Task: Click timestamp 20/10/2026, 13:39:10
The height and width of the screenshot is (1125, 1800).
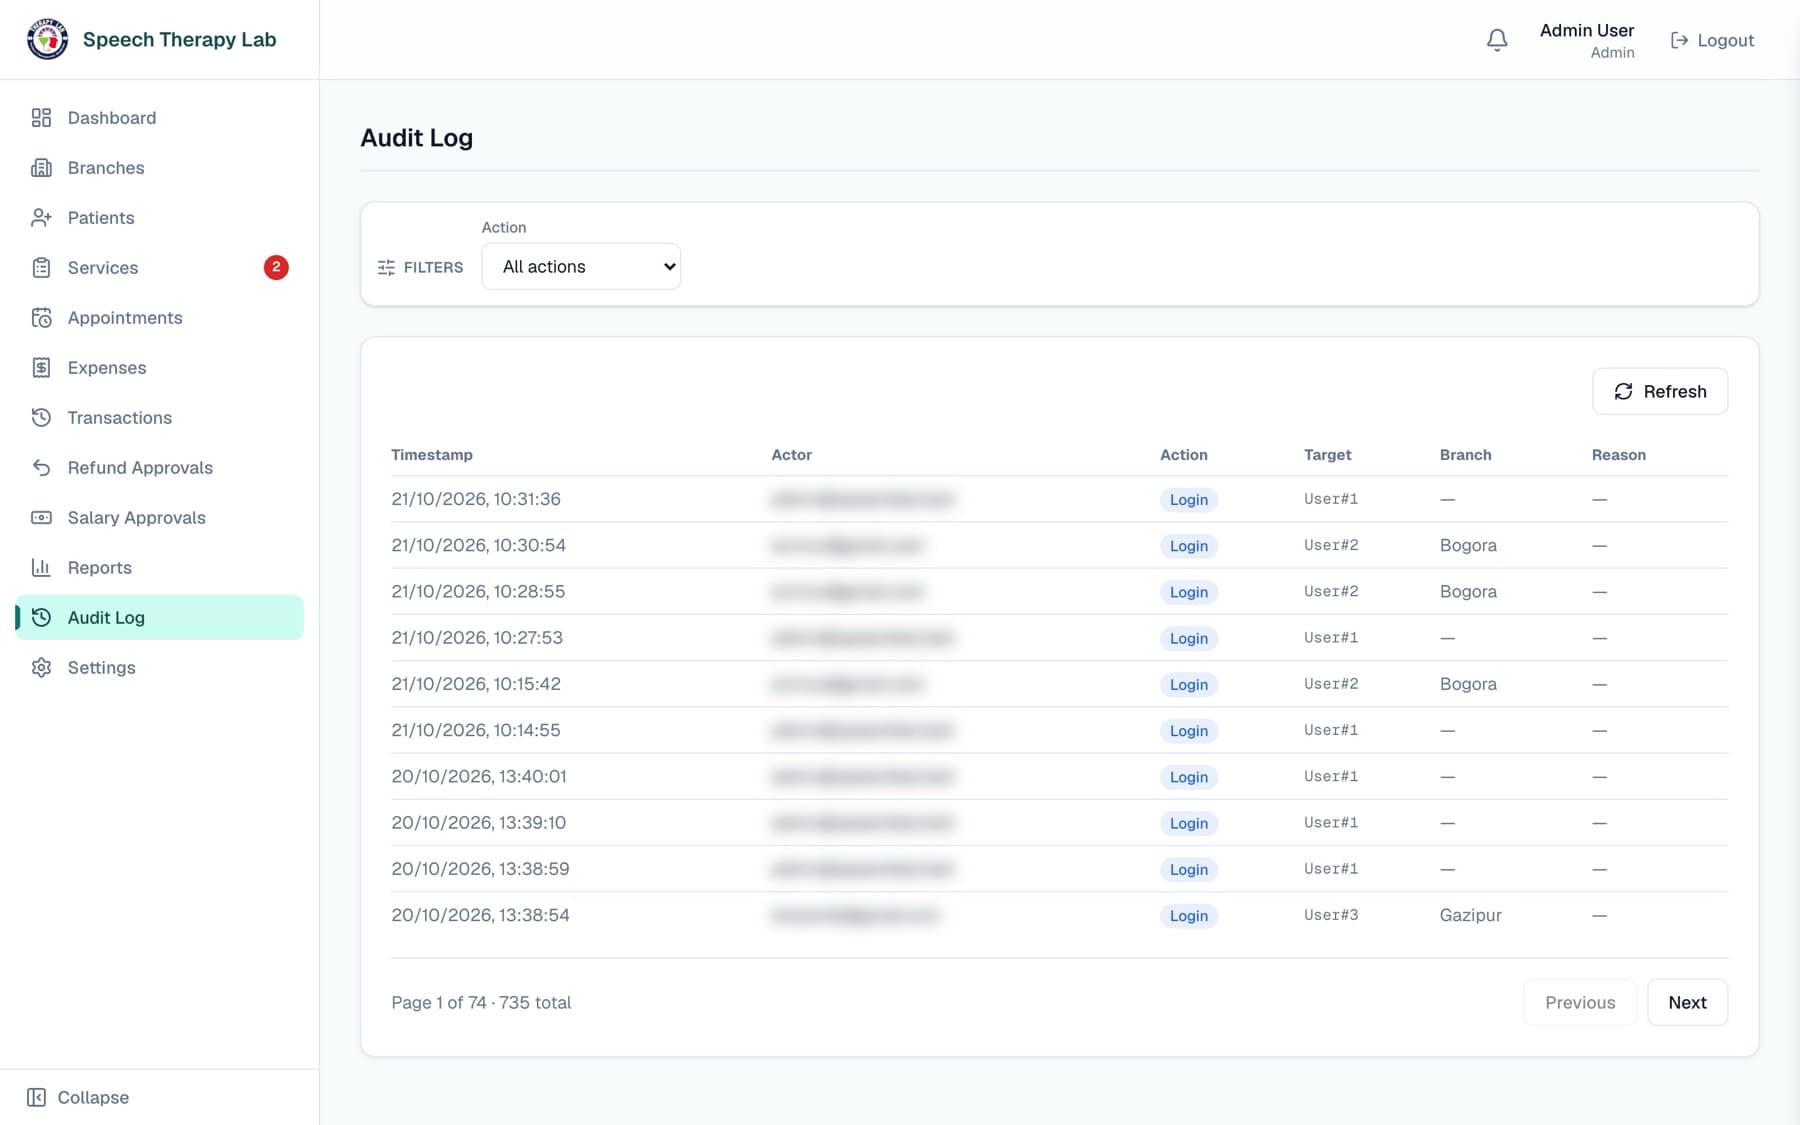Action: coord(479,823)
